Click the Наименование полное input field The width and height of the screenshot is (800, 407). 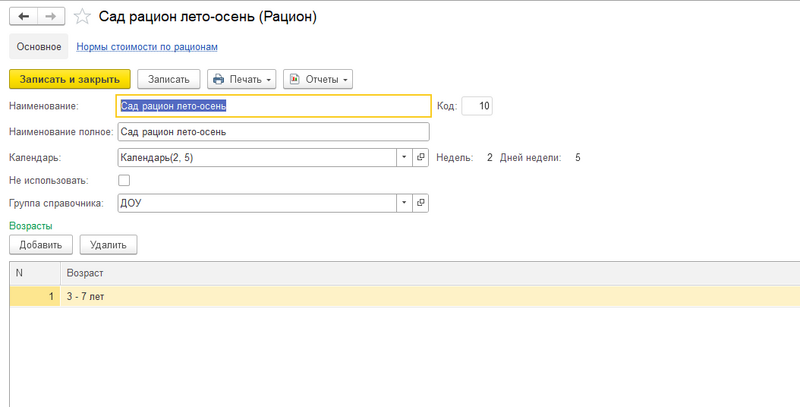coord(272,131)
